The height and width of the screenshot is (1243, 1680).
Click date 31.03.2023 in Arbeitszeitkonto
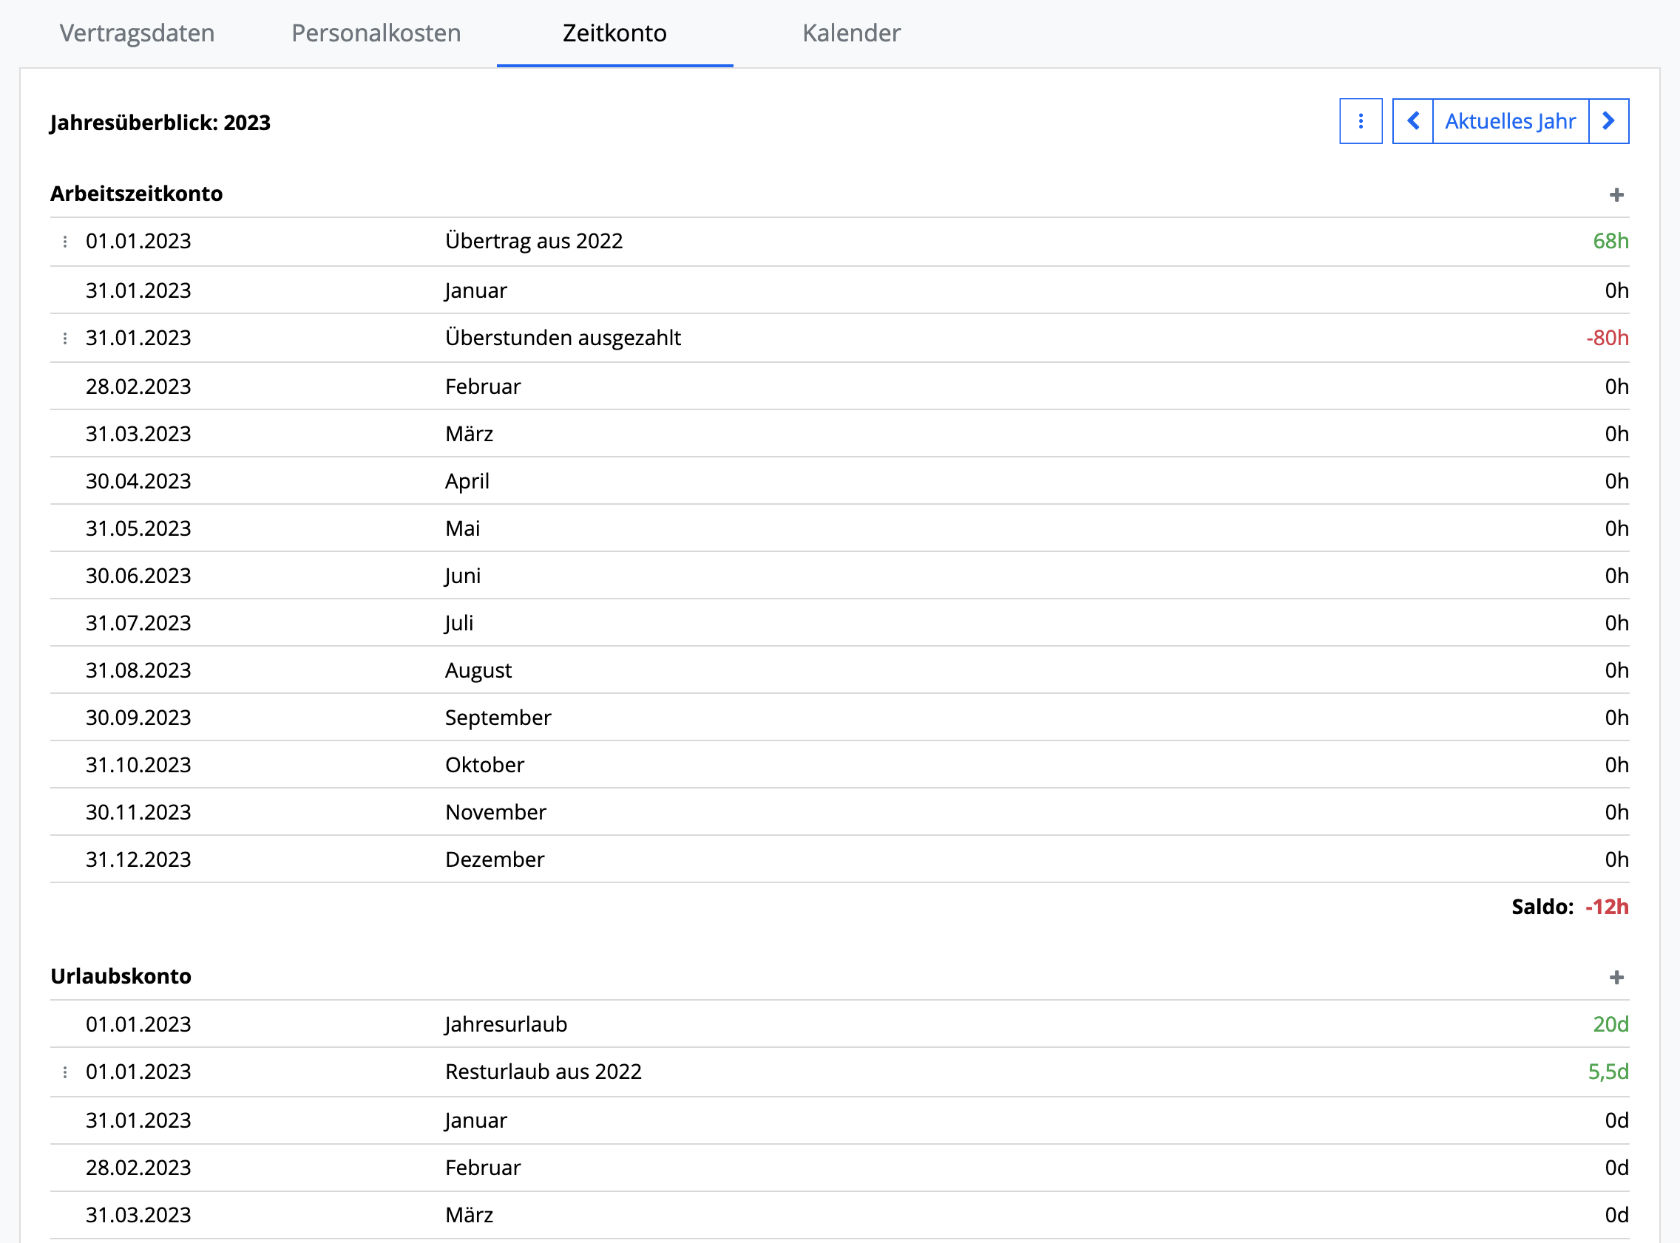(138, 434)
